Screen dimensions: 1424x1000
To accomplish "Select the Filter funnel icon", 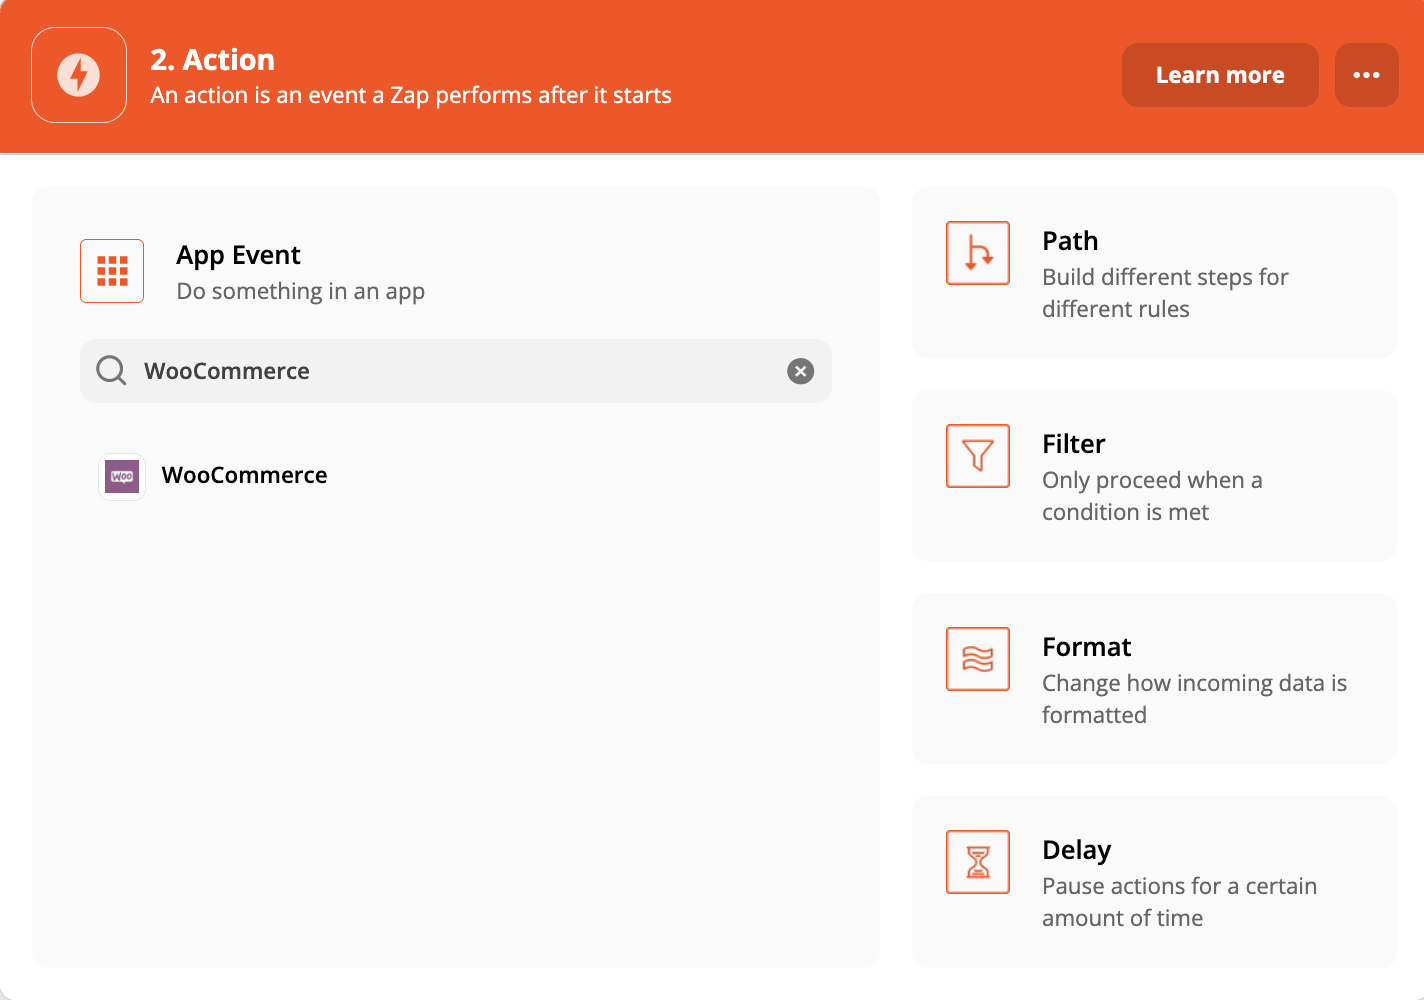I will tap(977, 455).
